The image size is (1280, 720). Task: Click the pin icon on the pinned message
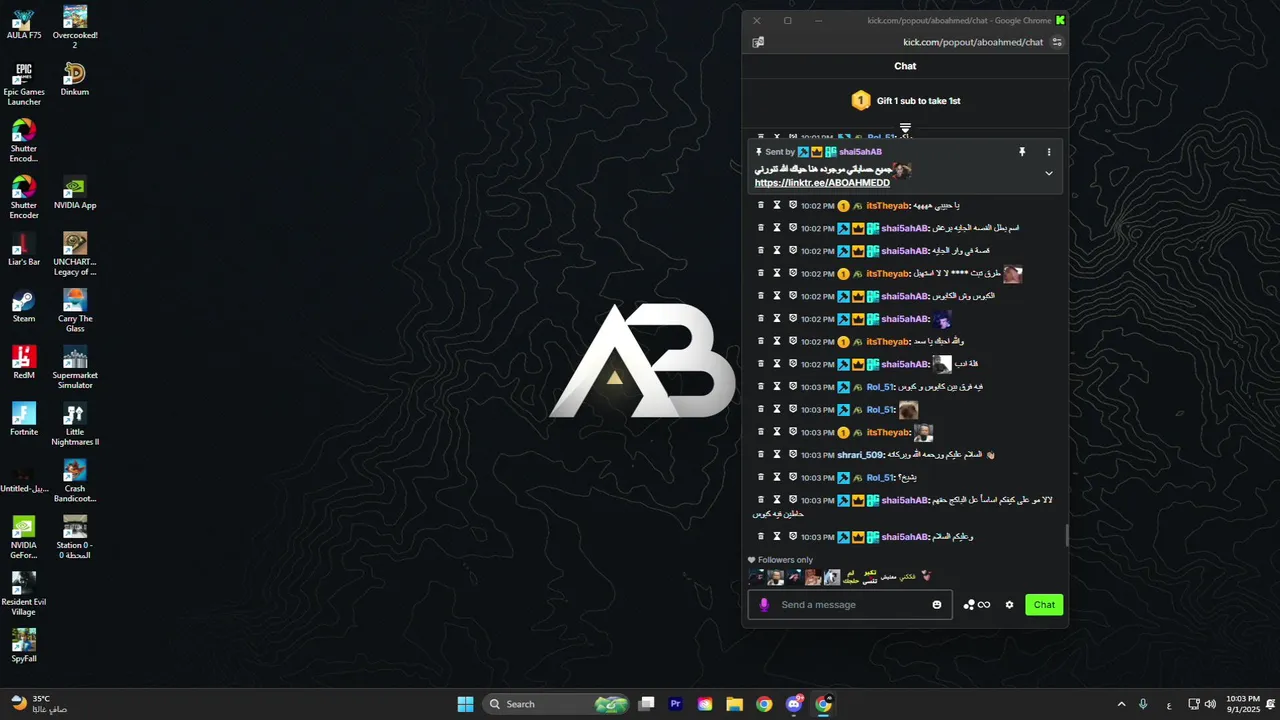[x=1022, y=152]
